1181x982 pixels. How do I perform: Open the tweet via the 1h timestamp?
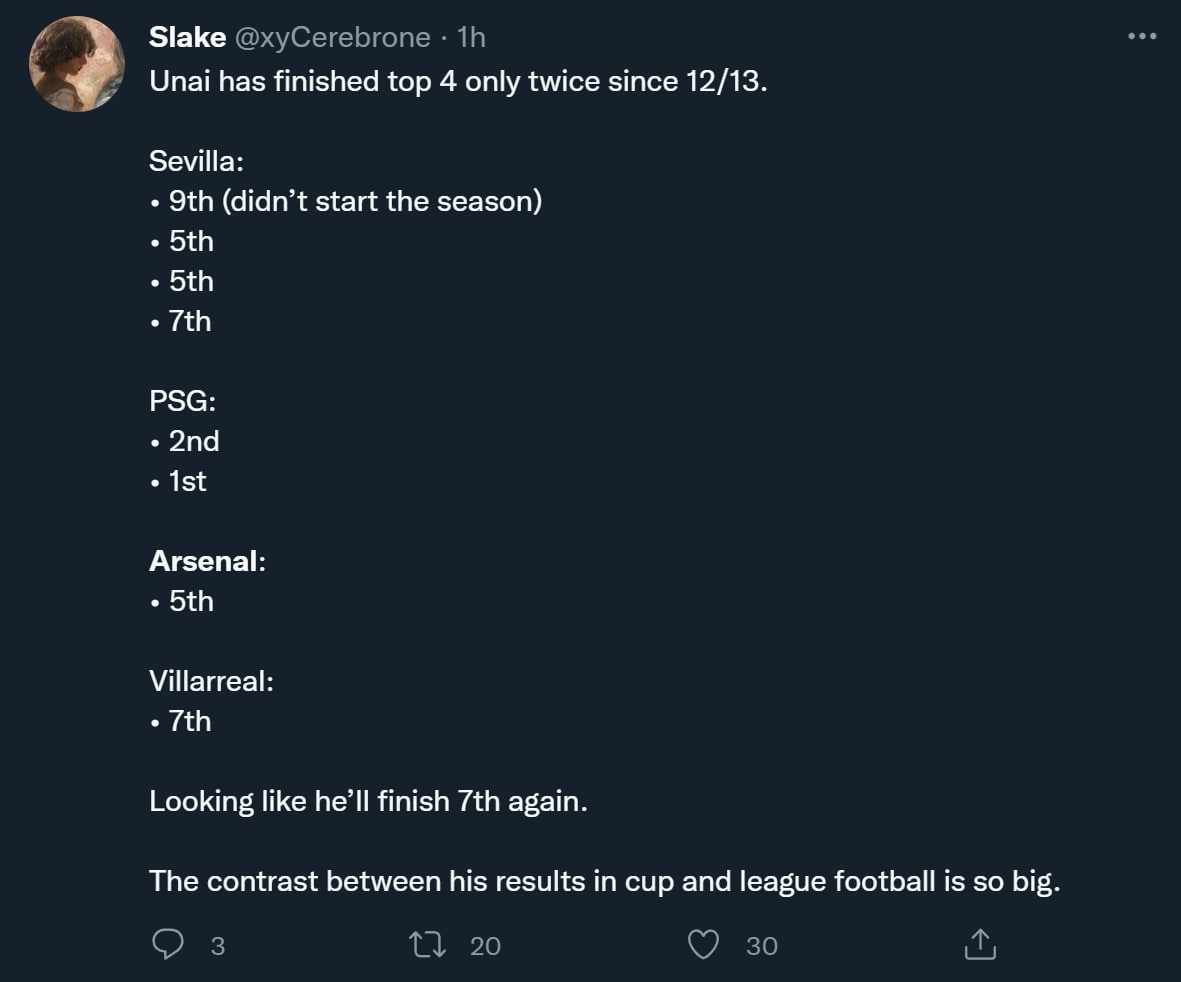[x=471, y=38]
